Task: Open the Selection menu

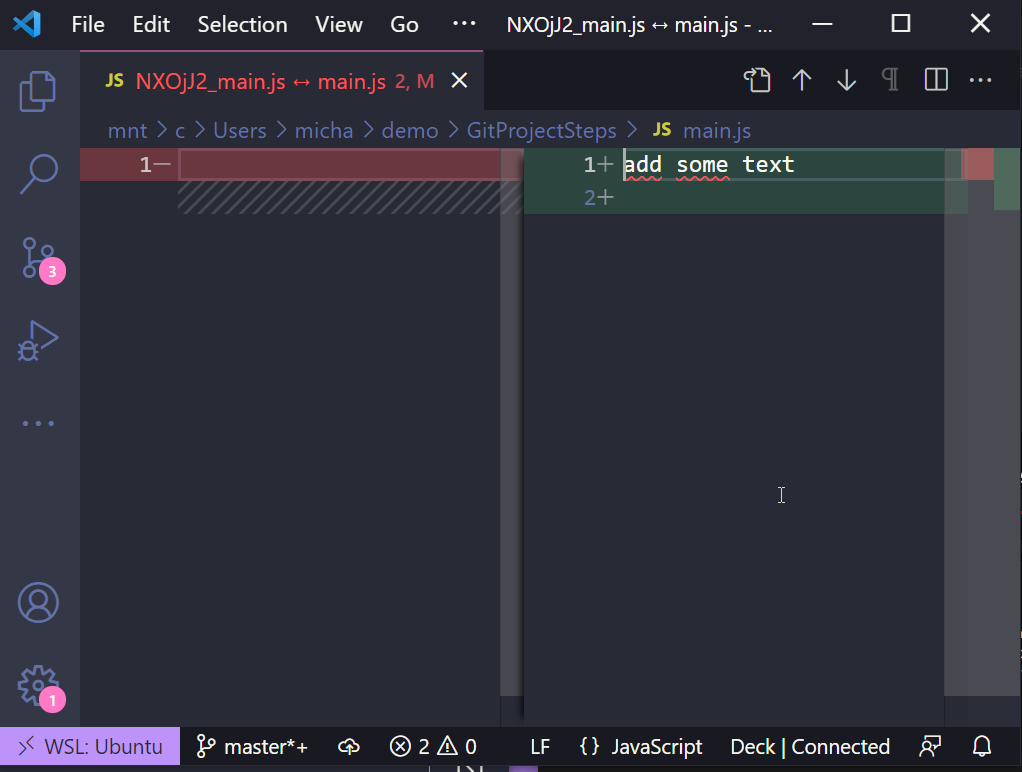Action: pyautogui.click(x=242, y=24)
